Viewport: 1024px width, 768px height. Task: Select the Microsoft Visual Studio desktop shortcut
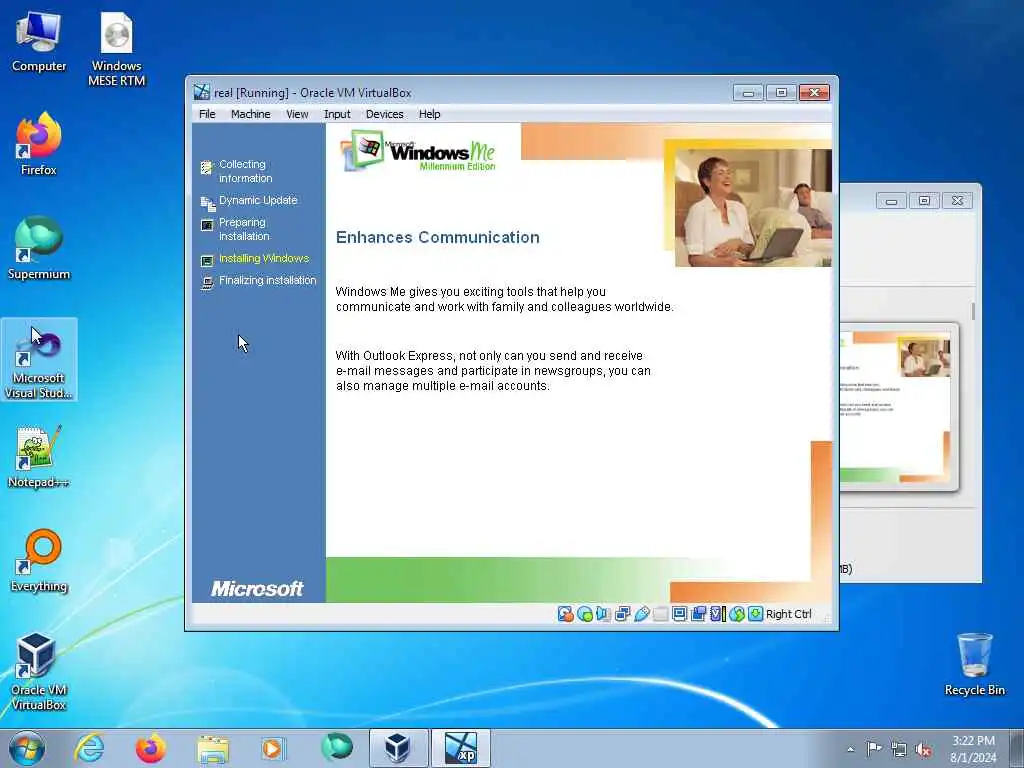(39, 360)
